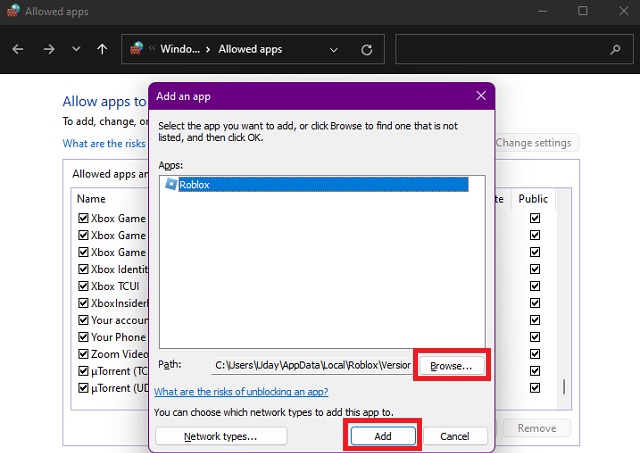Click the Allowed apps title bar icon
Viewport: 640px width, 453px height.
pyautogui.click(x=13, y=10)
